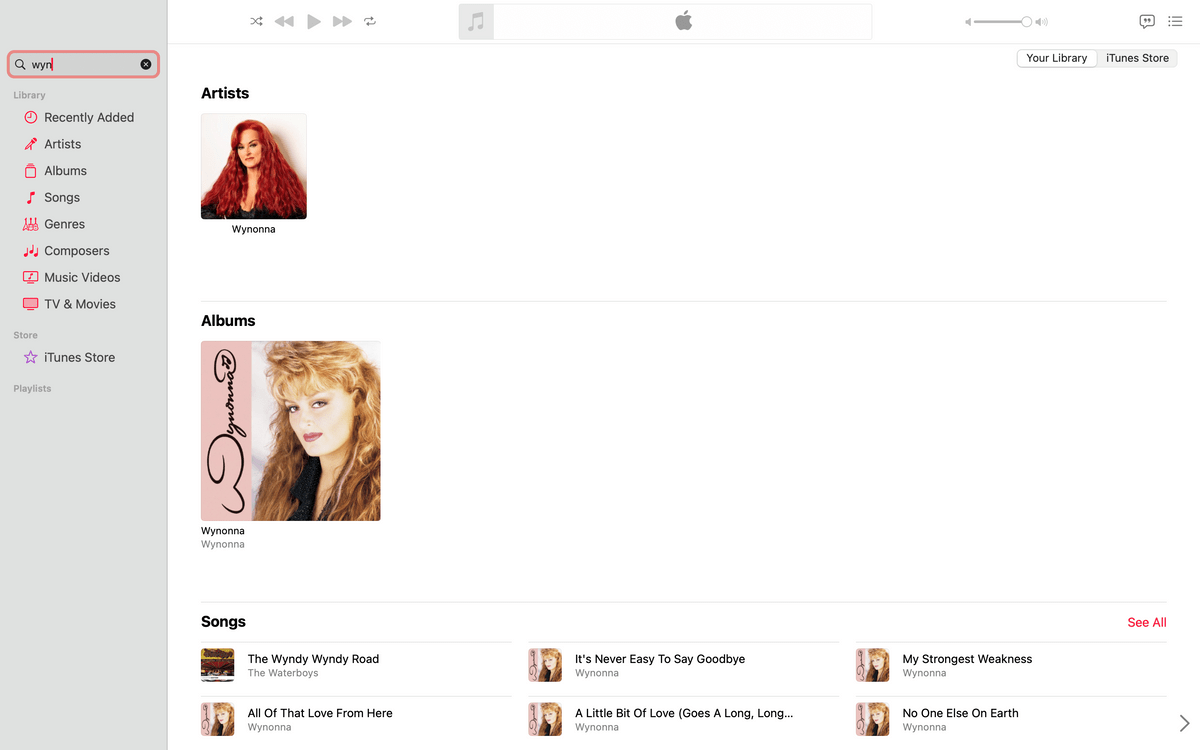Open the Wynonna album cover
Viewport: 1200px width, 750px height.
[291, 431]
